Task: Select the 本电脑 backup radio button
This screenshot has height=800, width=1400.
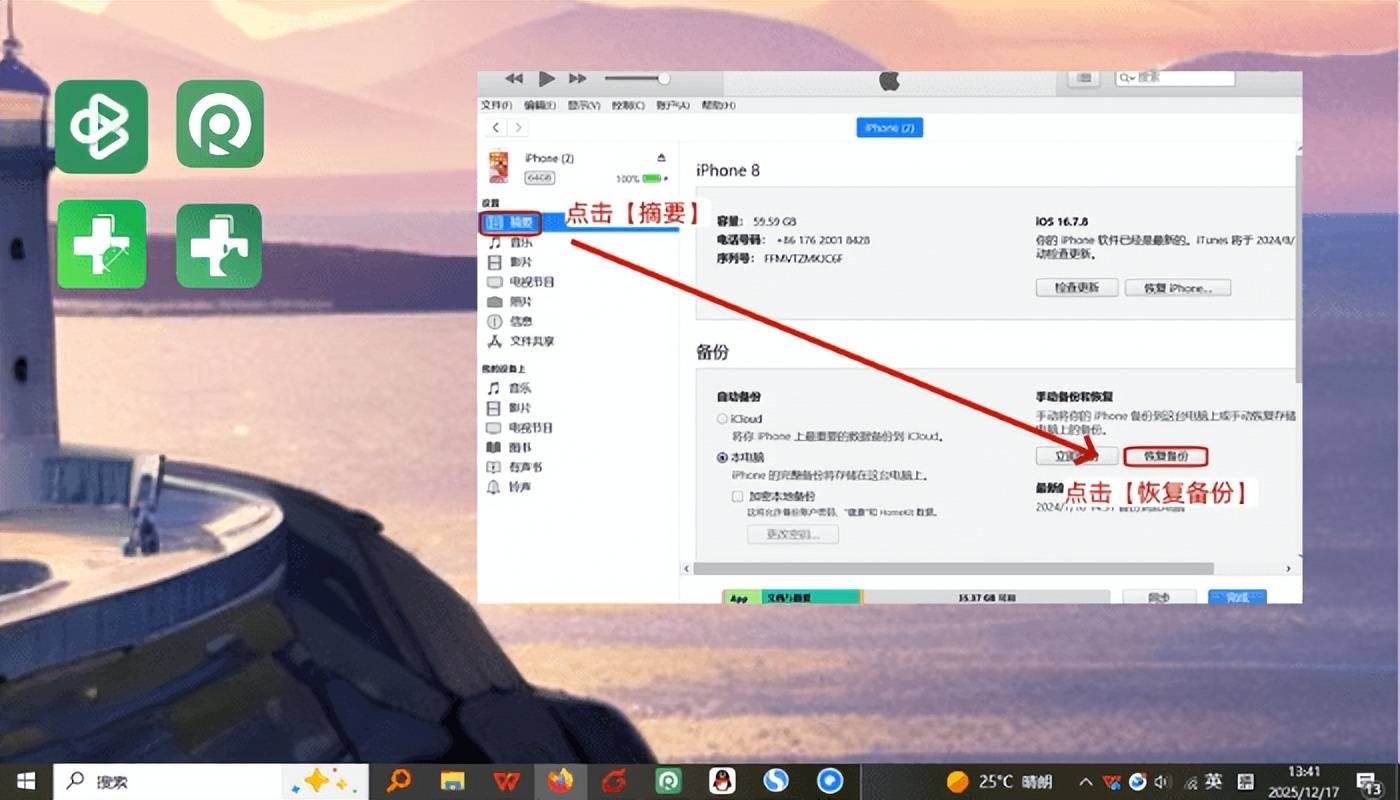Action: pyautogui.click(x=722, y=457)
